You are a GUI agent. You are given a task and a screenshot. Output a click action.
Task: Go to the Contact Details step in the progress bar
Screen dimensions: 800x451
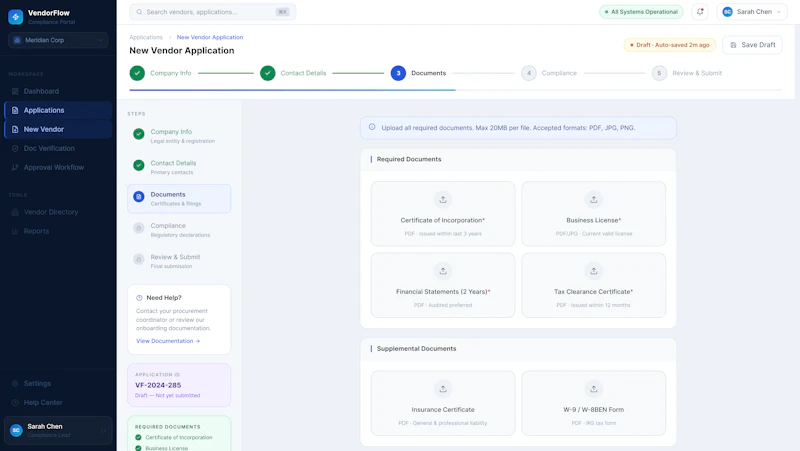(x=293, y=73)
